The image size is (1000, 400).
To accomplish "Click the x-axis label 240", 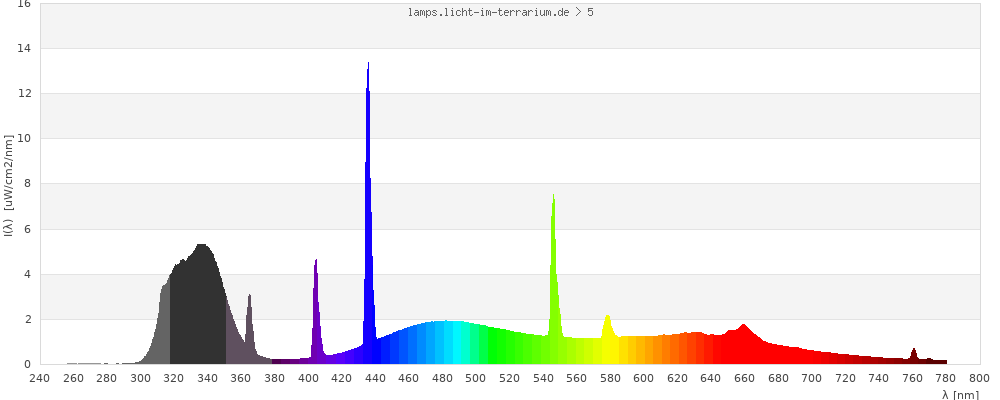I will pos(40,378).
